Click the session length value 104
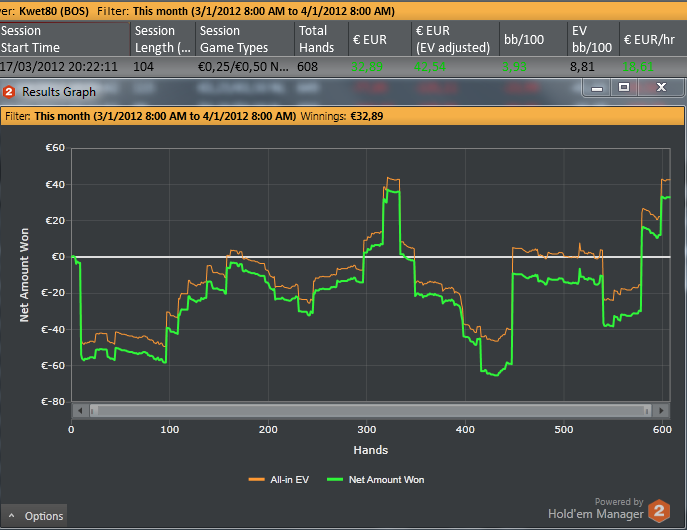 pyautogui.click(x=144, y=67)
